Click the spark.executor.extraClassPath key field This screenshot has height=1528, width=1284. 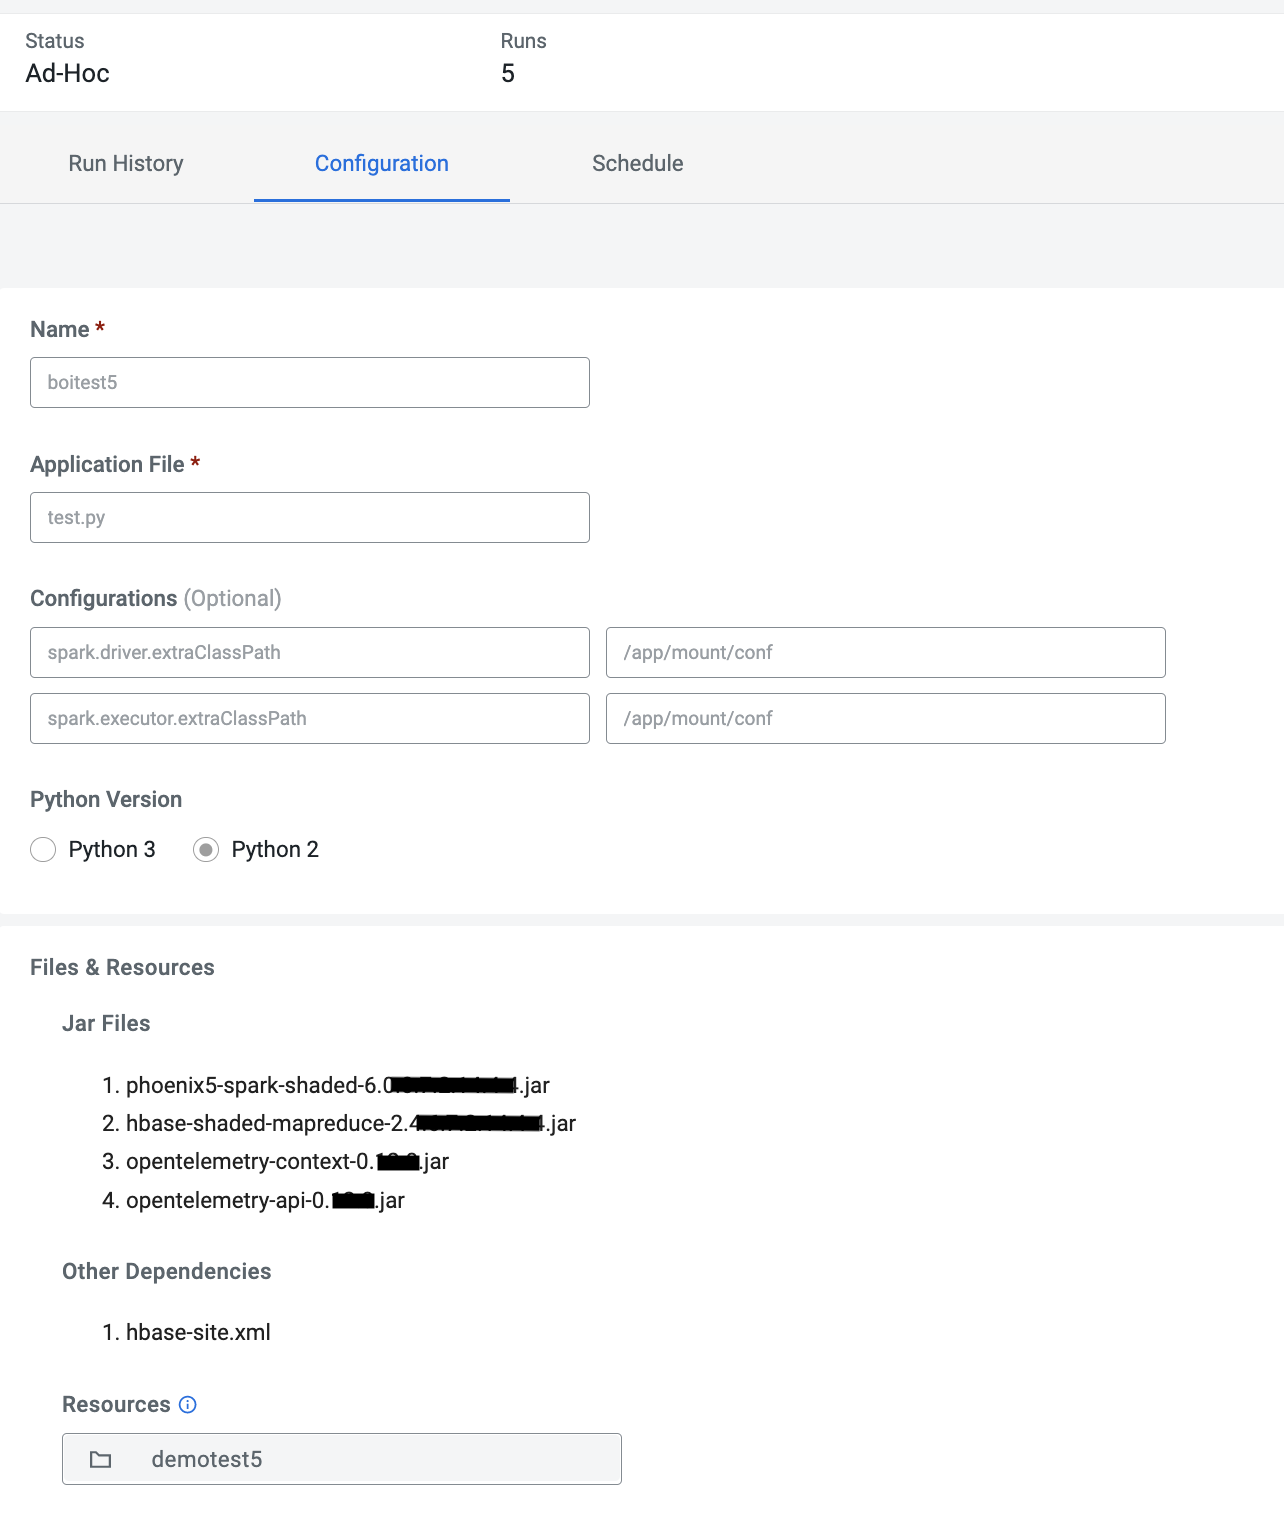point(310,718)
